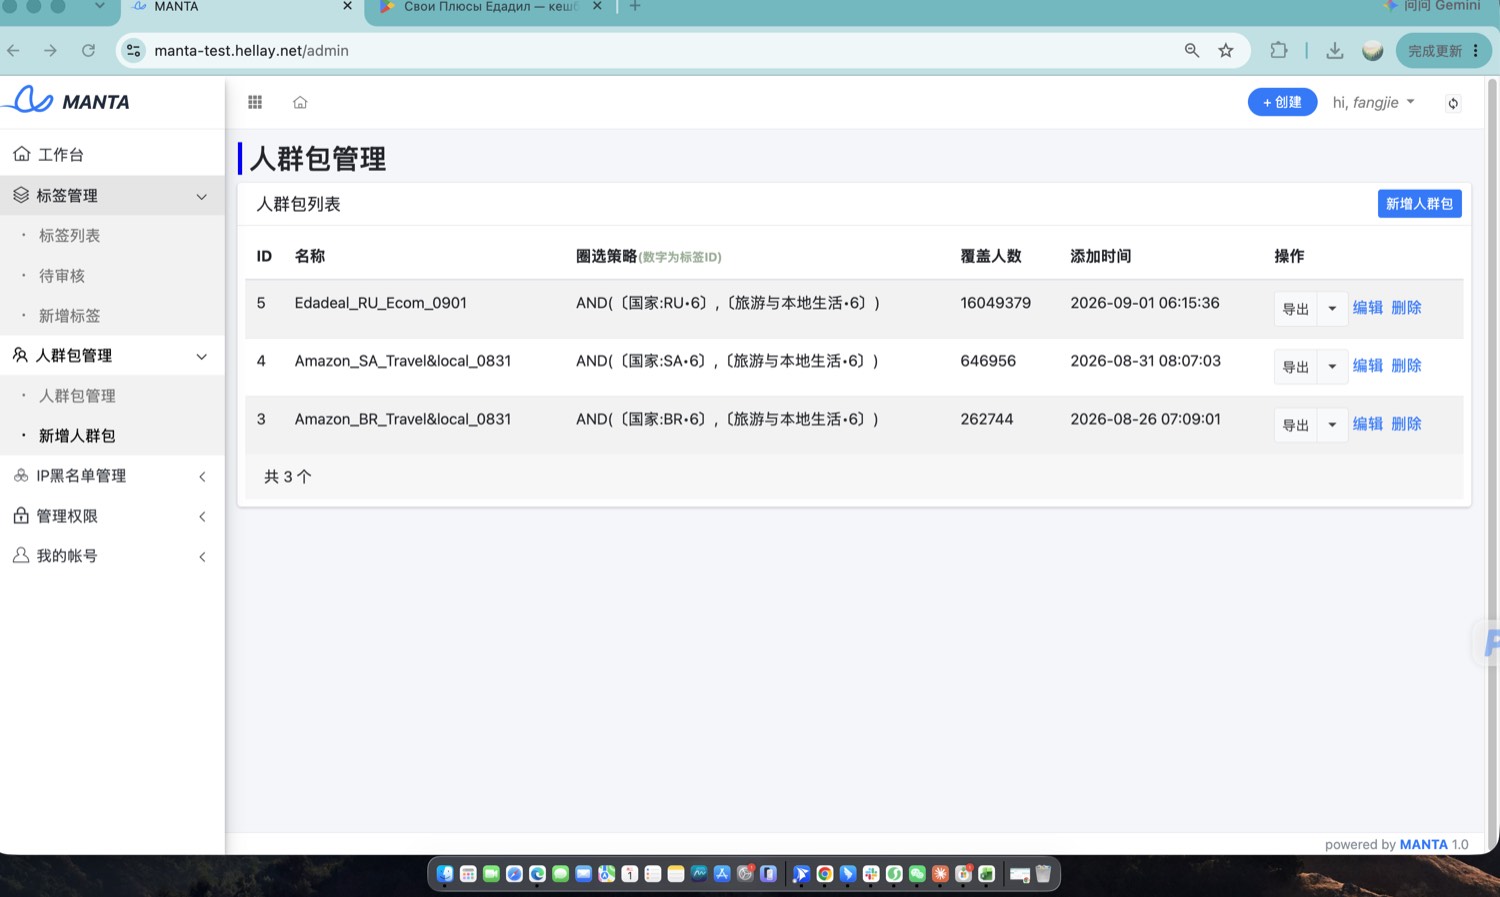The height and width of the screenshot is (897, 1500).
Task: Go back with browser back arrow
Action: pyautogui.click(x=13, y=50)
